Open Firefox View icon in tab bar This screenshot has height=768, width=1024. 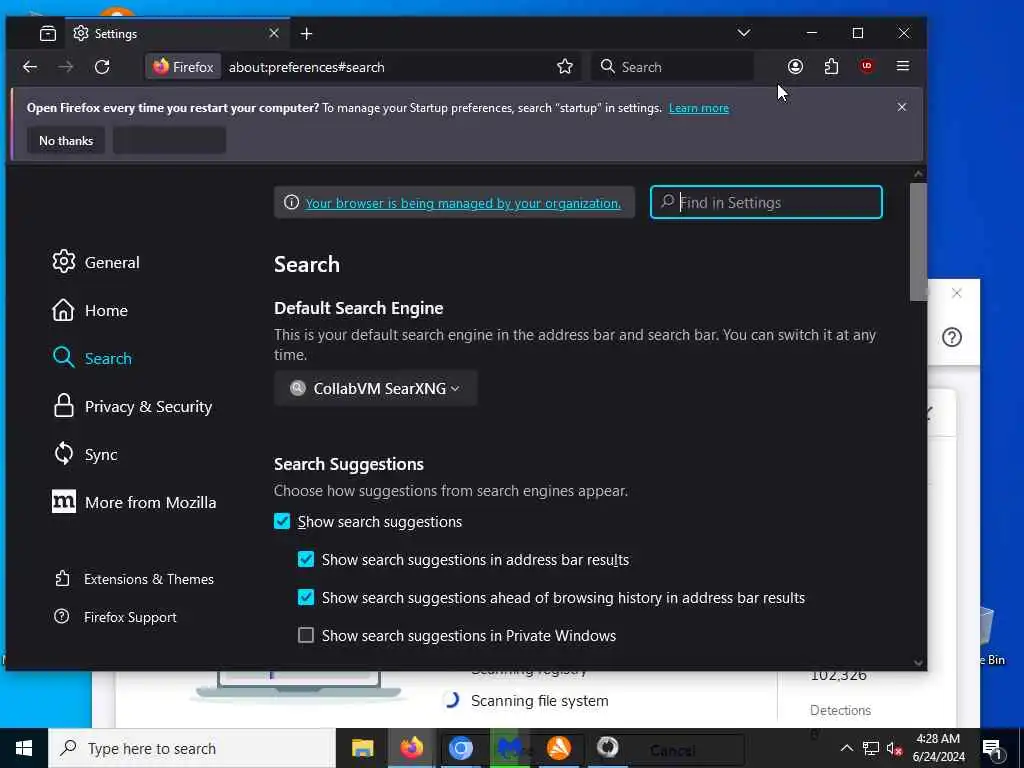point(48,33)
